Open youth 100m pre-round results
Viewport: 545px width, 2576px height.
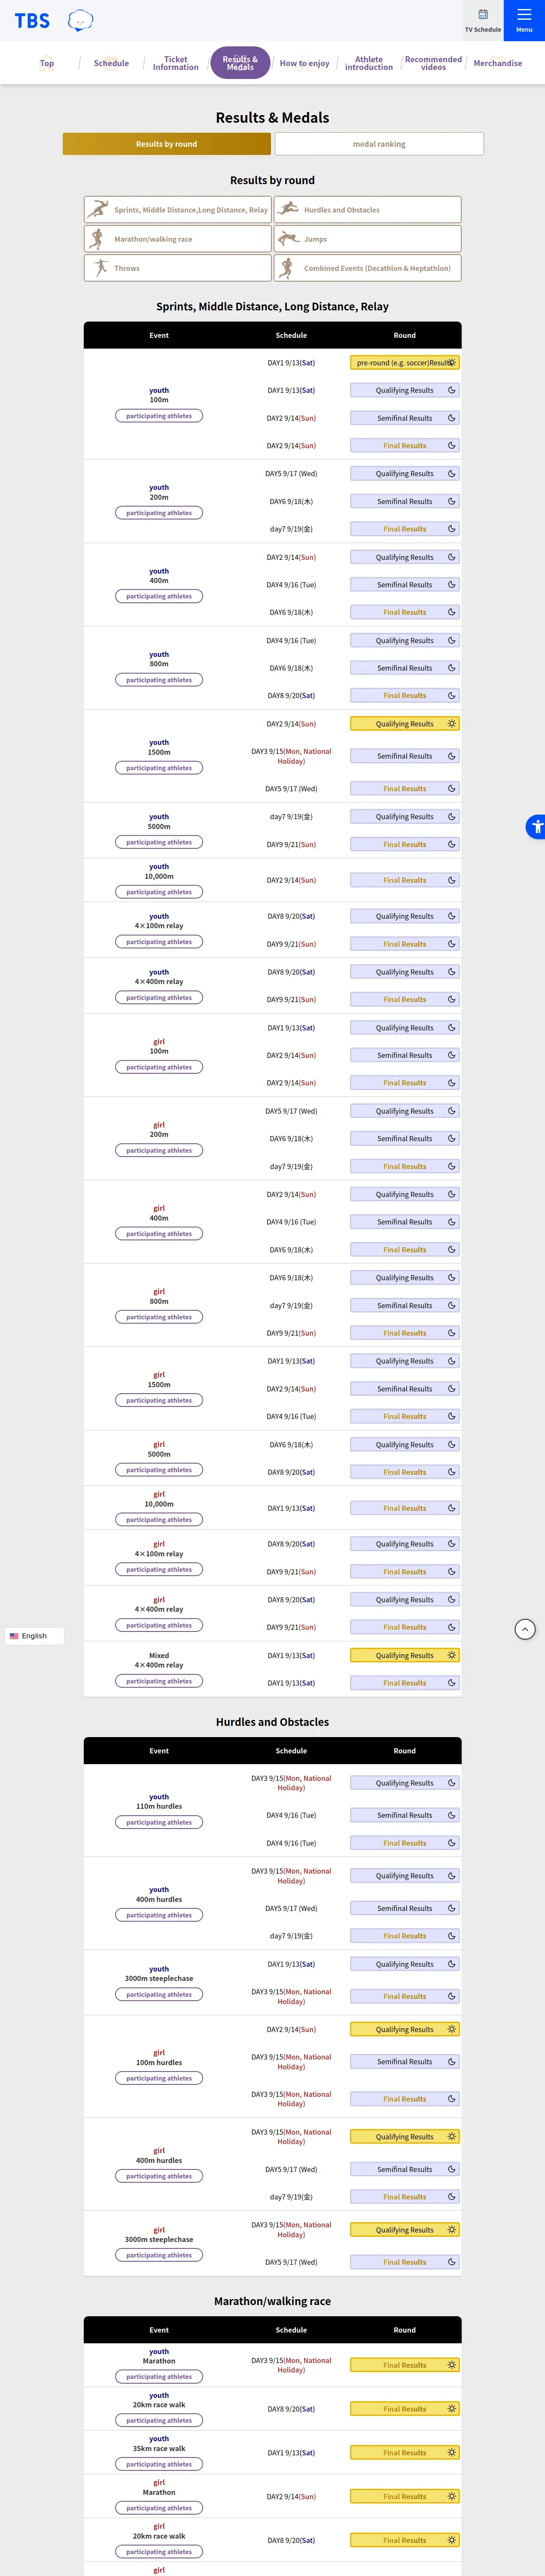click(404, 363)
